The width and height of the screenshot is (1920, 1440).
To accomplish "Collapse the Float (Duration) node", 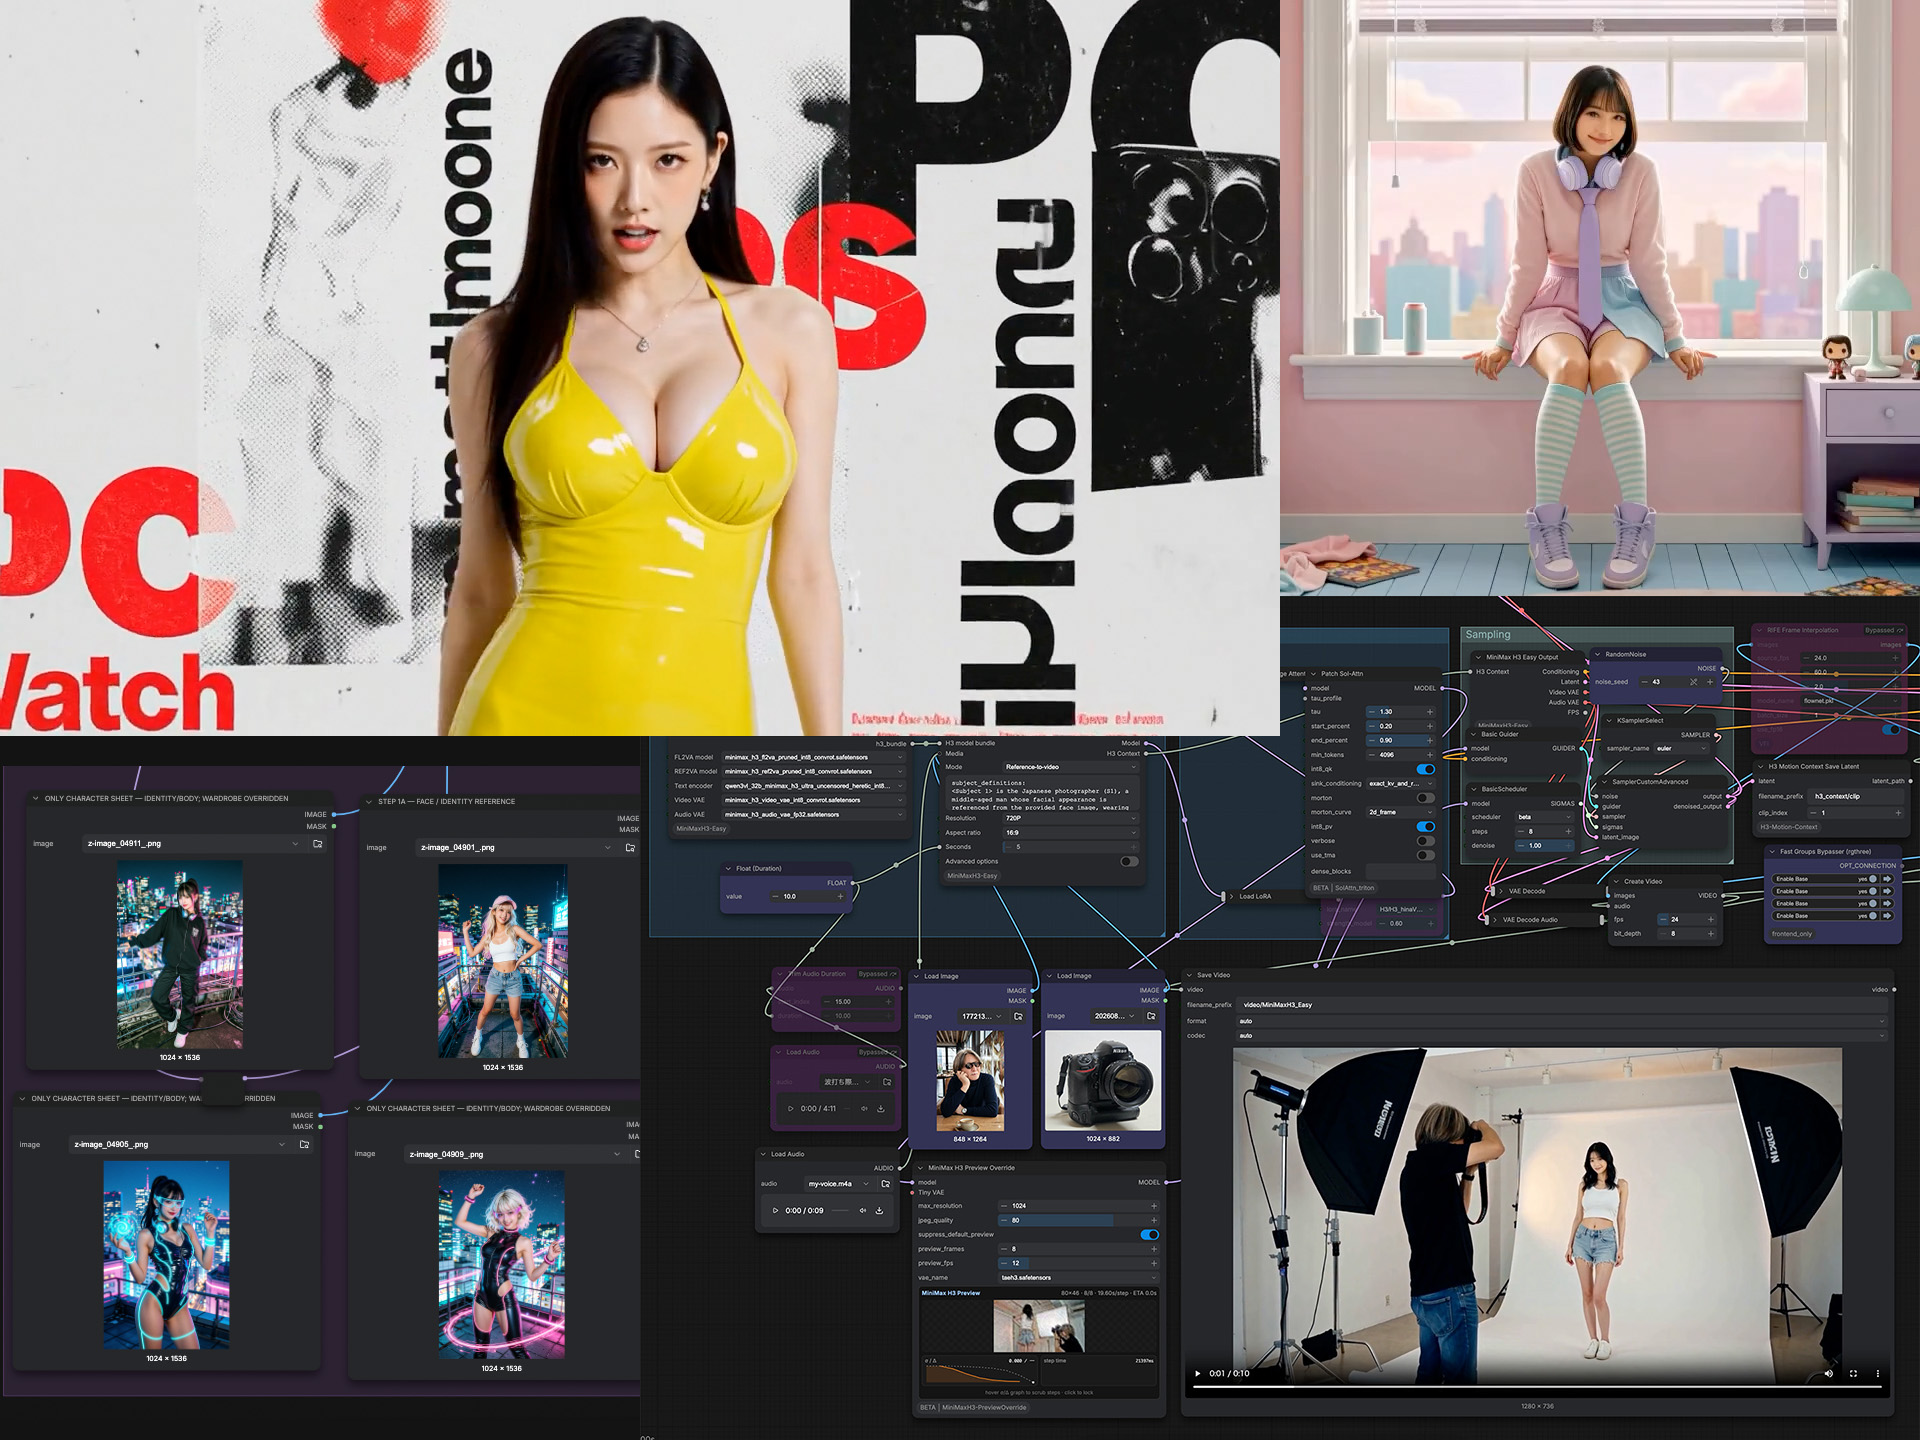I will point(728,868).
